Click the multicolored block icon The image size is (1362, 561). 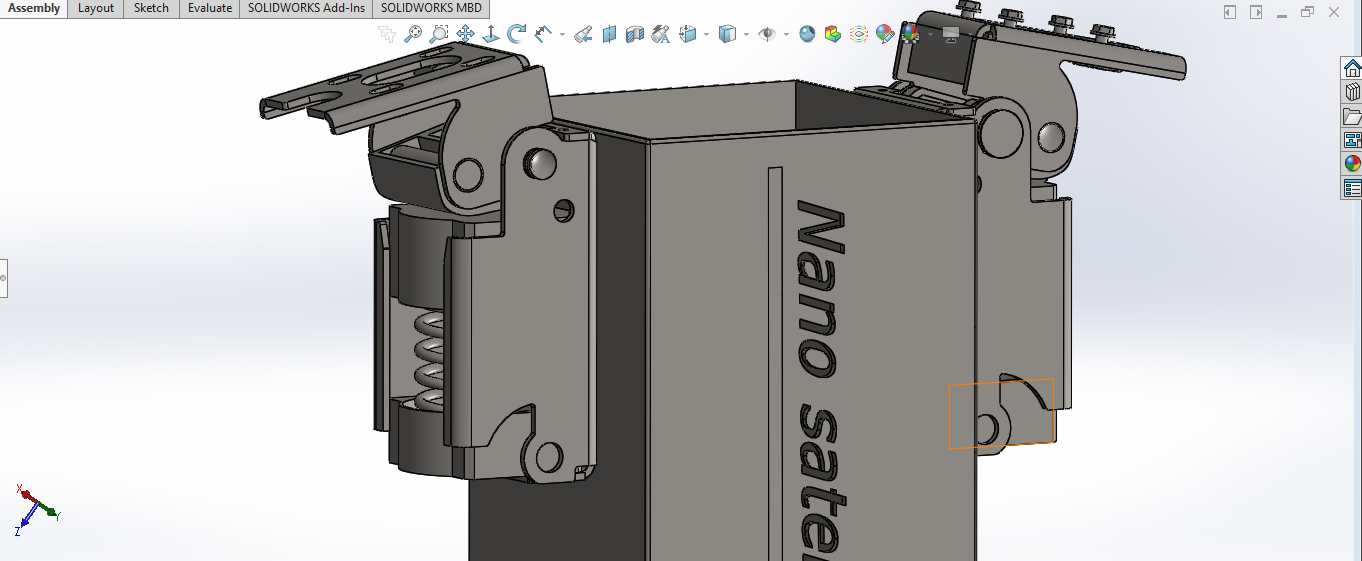click(833, 34)
